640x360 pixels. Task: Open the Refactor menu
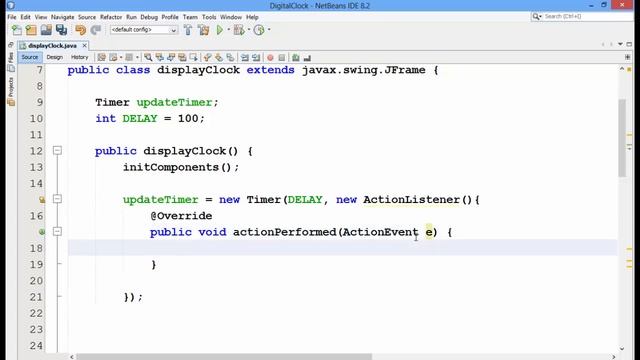click(111, 17)
